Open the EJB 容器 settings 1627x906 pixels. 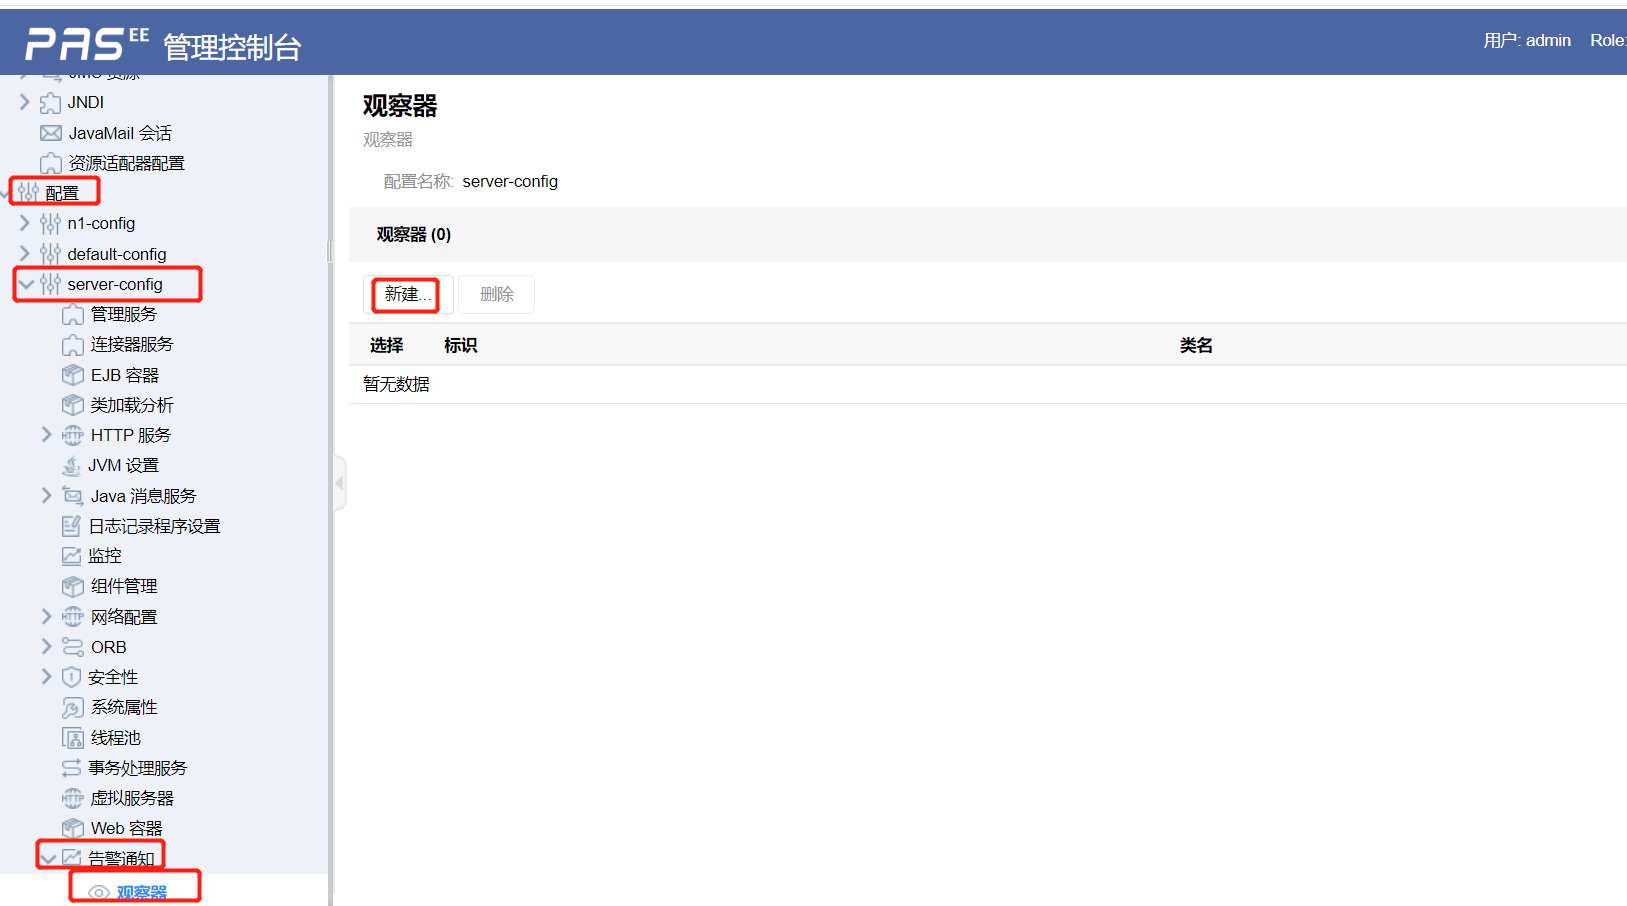click(124, 374)
